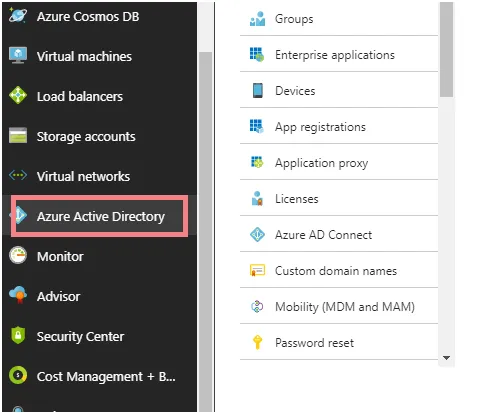The height and width of the screenshot is (413, 480).
Task: Click the Password reset key icon
Action: coord(257,342)
